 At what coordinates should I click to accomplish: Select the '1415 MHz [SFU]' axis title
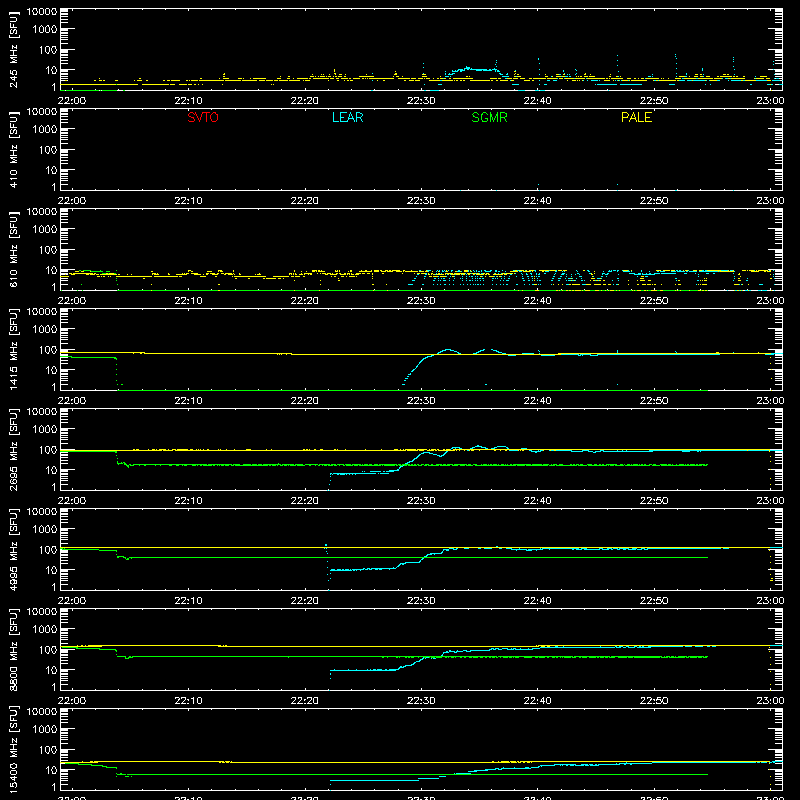pyautogui.click(x=13, y=349)
